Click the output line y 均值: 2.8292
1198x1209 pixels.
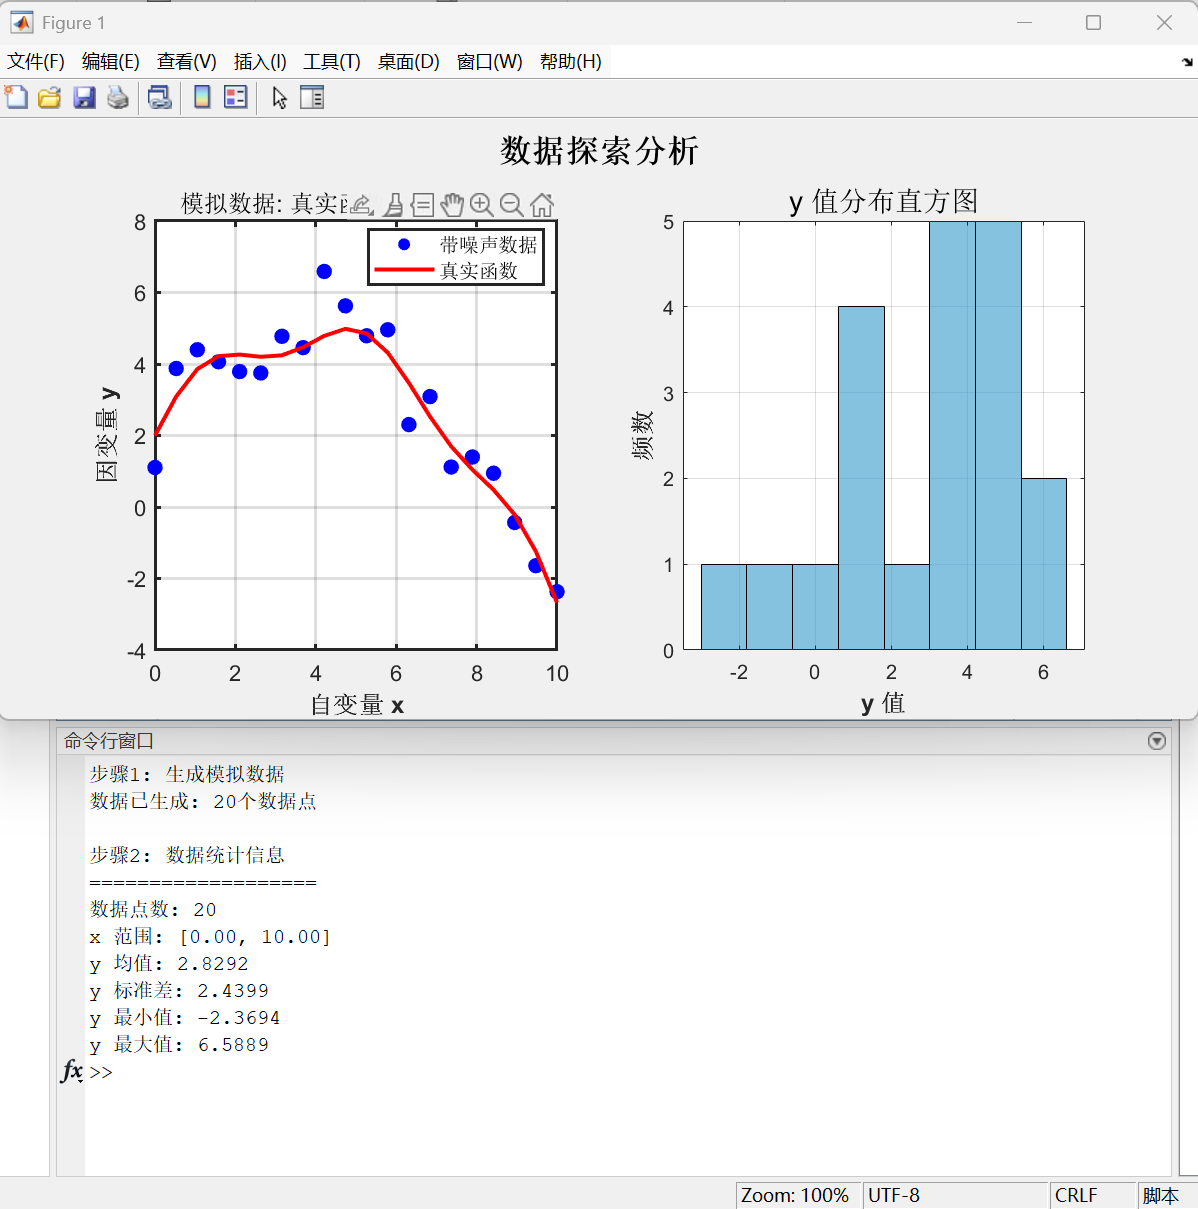[169, 964]
